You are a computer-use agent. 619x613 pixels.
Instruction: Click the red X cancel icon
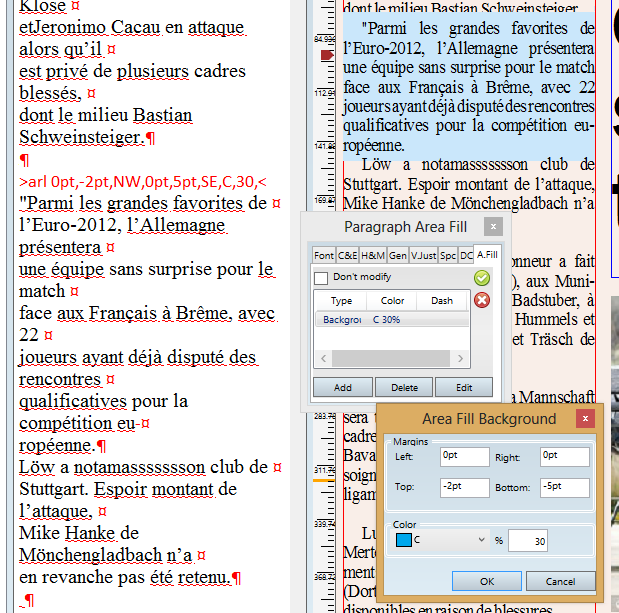[482, 300]
